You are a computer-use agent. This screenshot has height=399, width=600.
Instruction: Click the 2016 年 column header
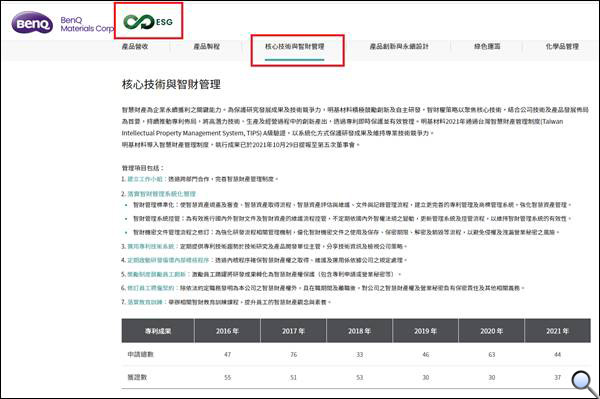click(227, 331)
